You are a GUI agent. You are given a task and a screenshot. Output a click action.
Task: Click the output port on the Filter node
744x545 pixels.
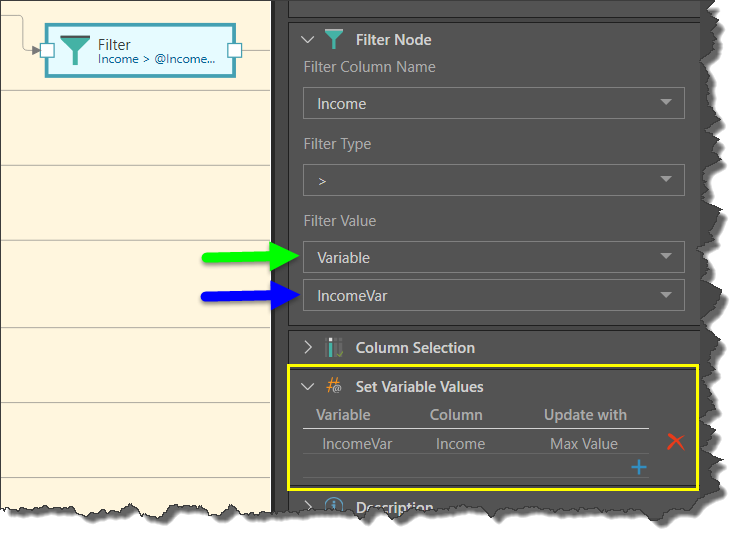pos(235,50)
